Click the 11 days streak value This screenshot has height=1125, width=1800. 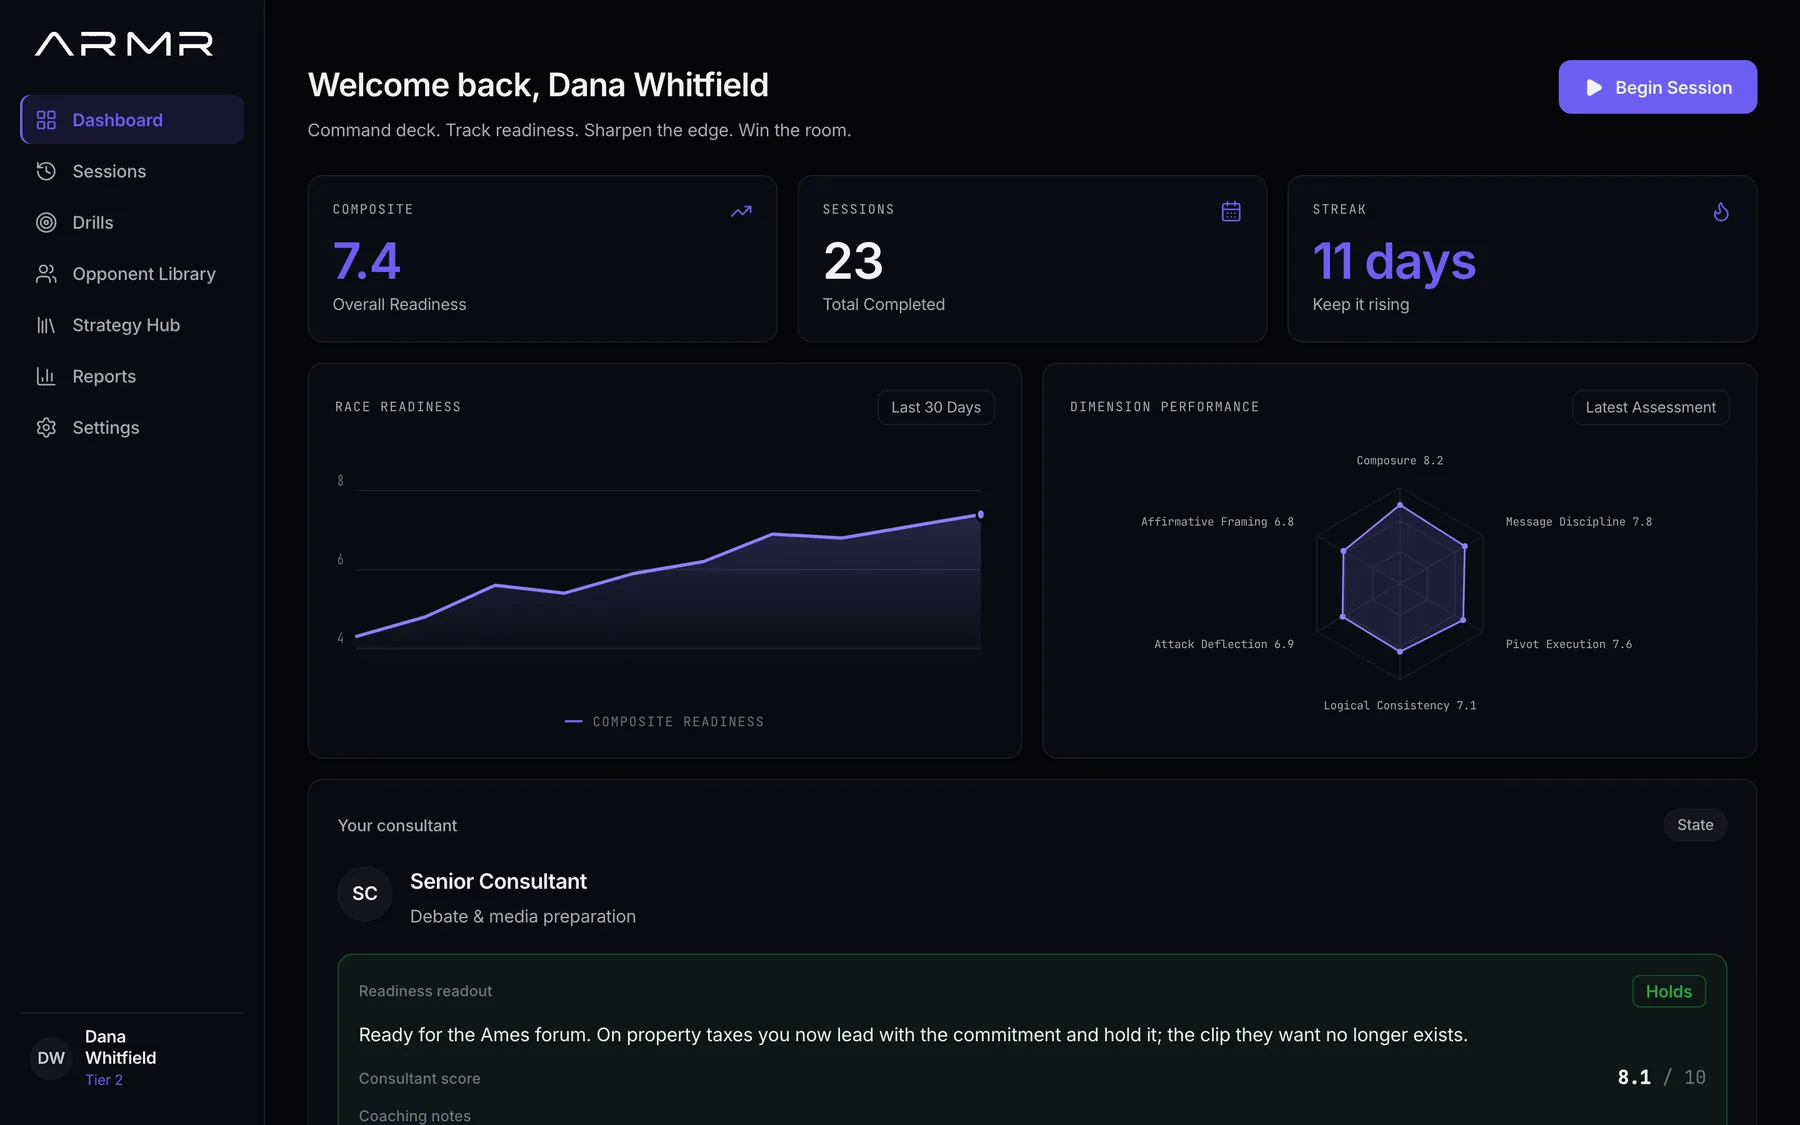point(1394,261)
